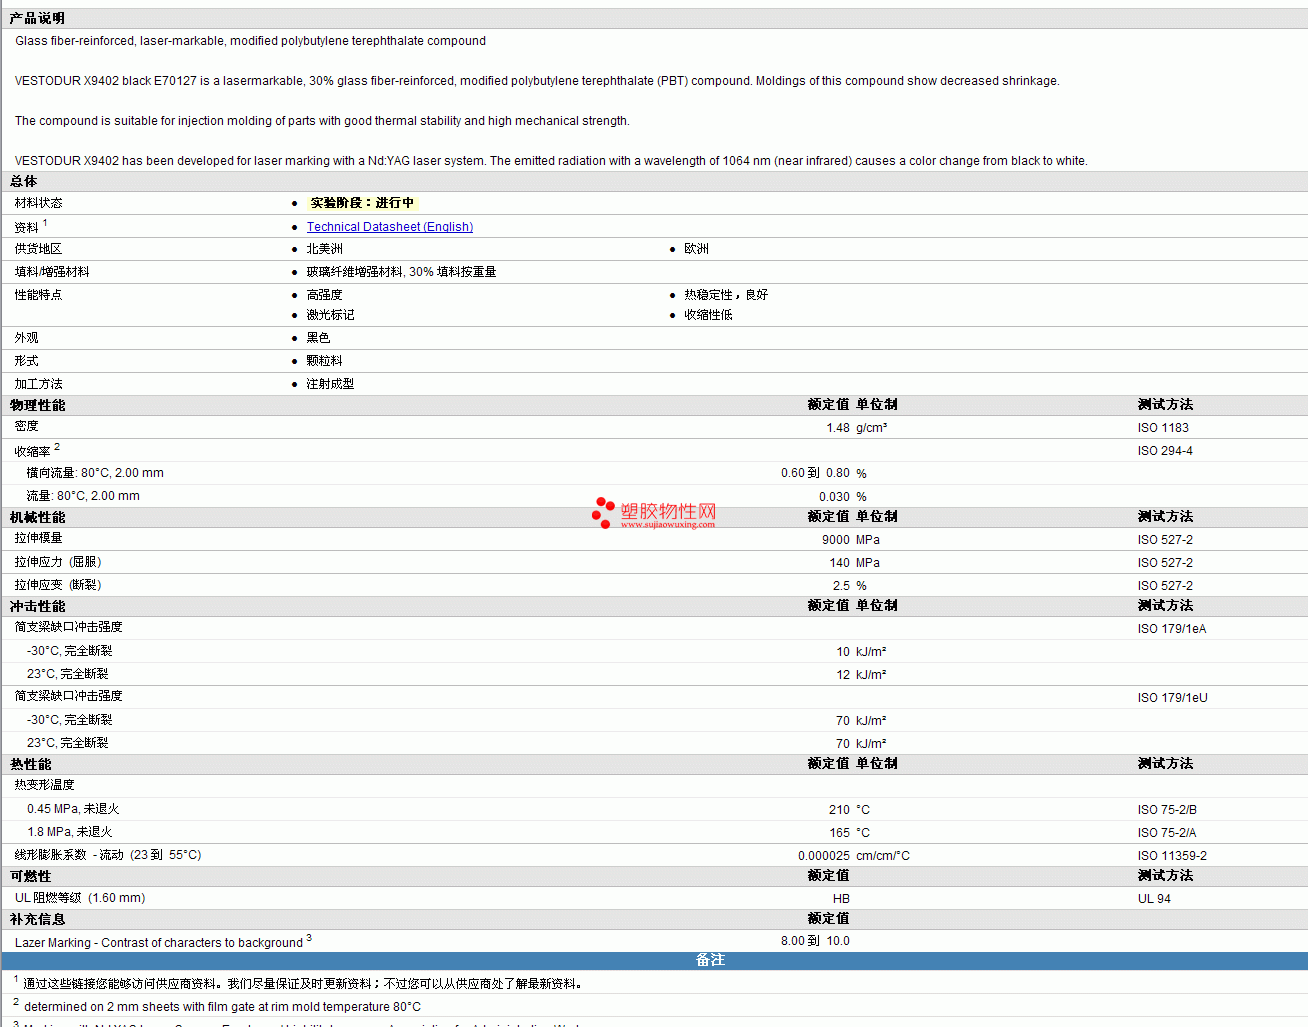The image size is (1308, 1027).
Task: Click the ISO 75-2/B test method
Action: coord(1167,810)
